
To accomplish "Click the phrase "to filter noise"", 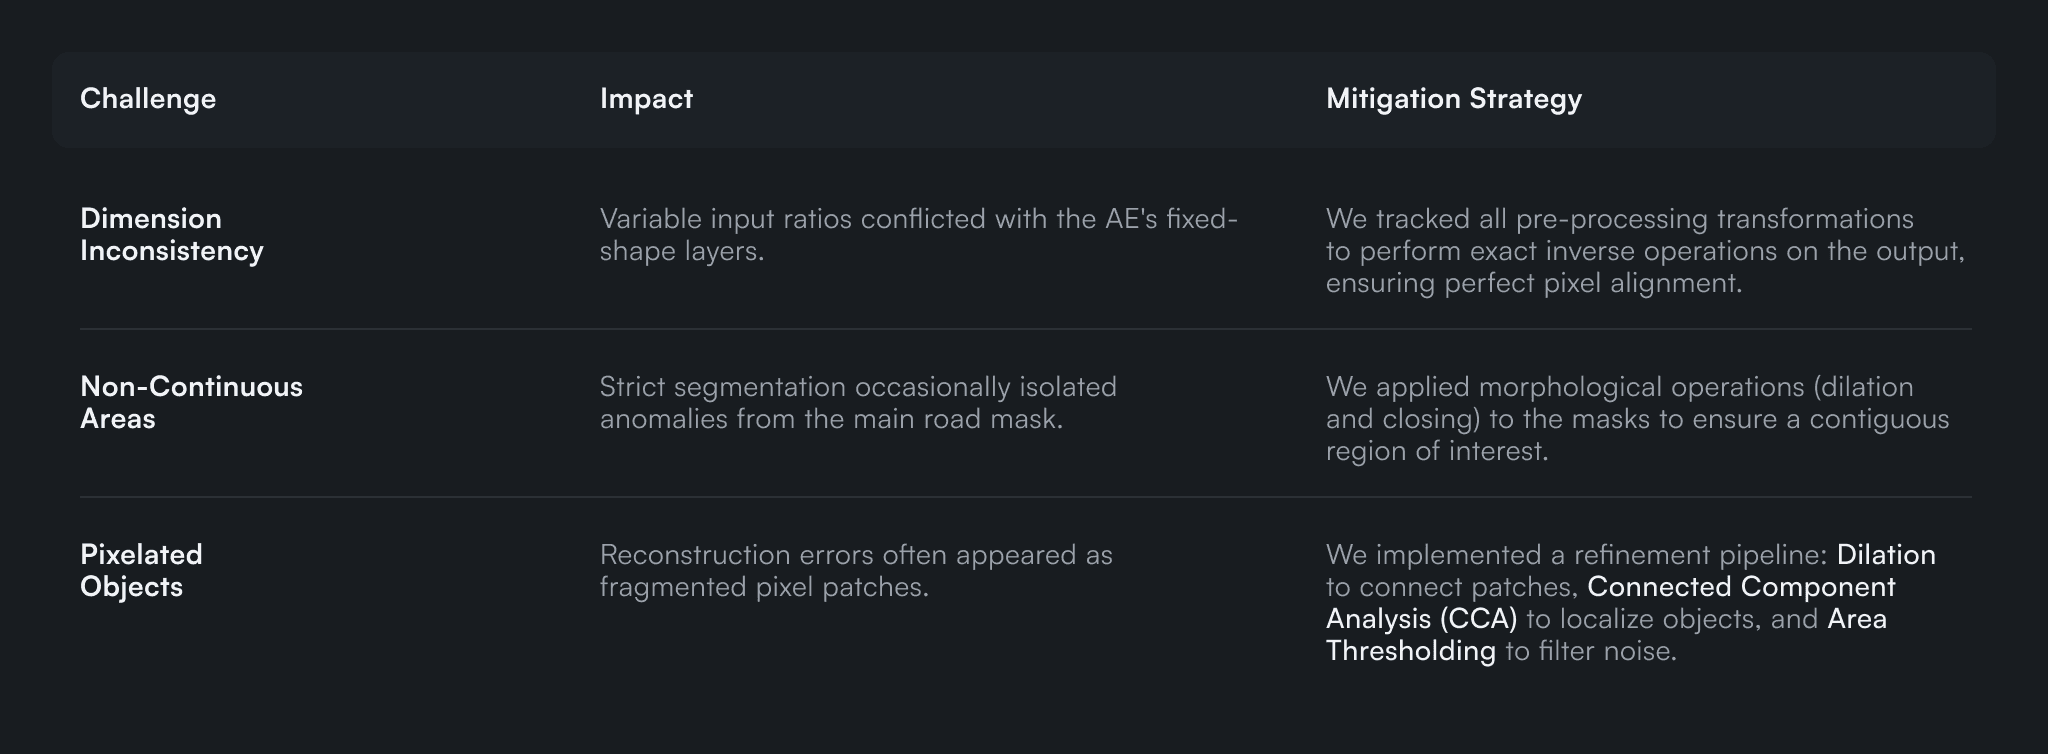I will pyautogui.click(x=1590, y=652).
